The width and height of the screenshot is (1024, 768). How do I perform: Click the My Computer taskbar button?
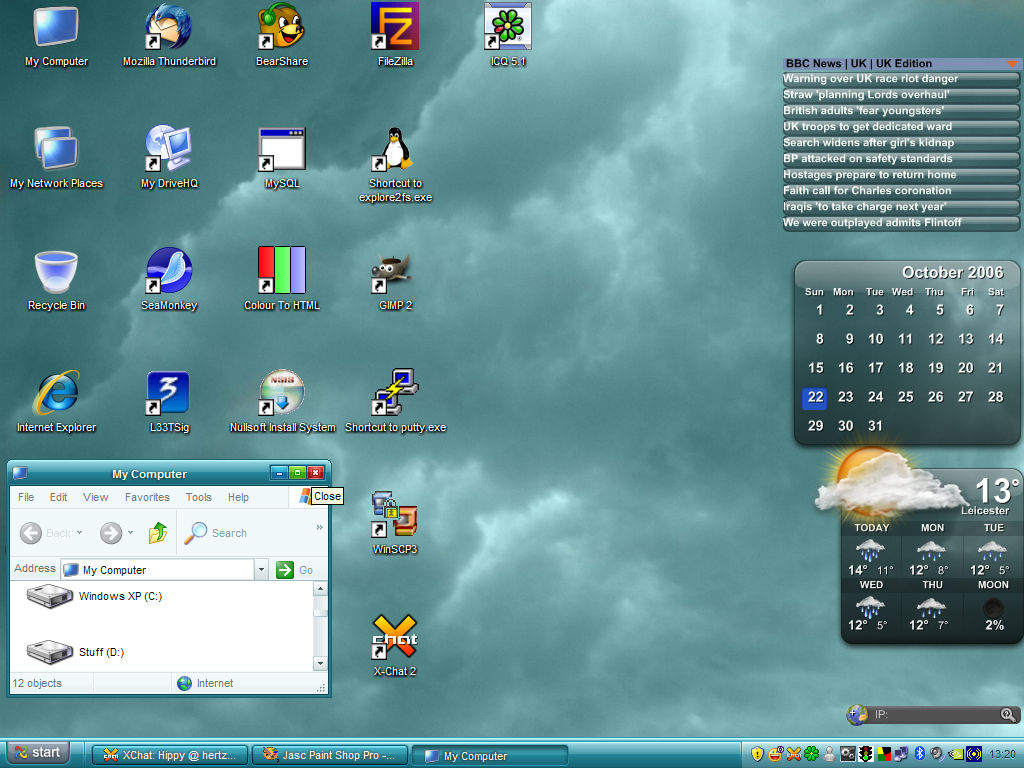click(x=490, y=756)
